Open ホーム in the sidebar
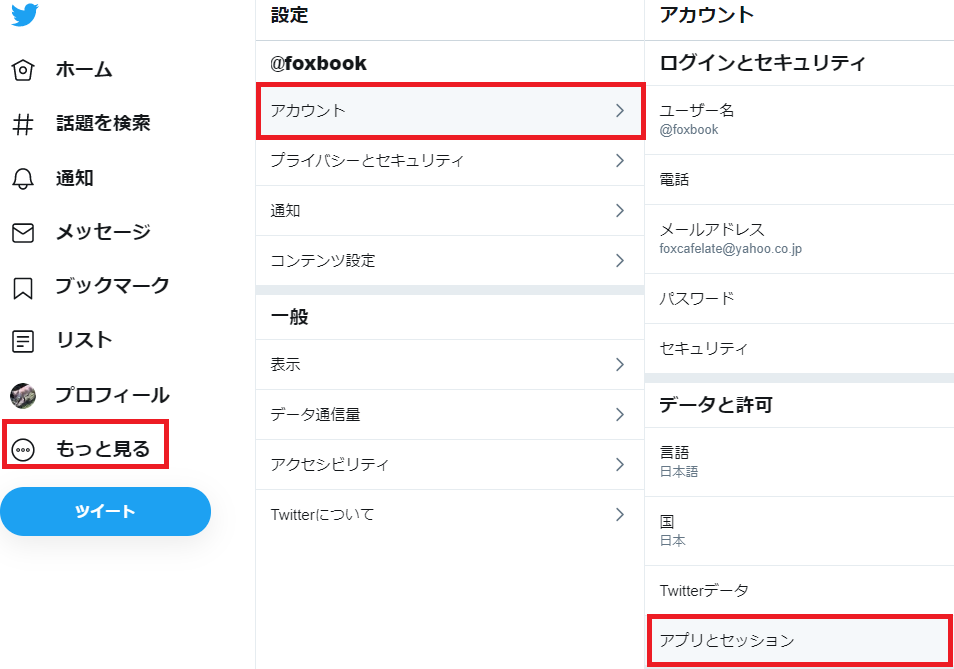 pyautogui.click(x=84, y=70)
